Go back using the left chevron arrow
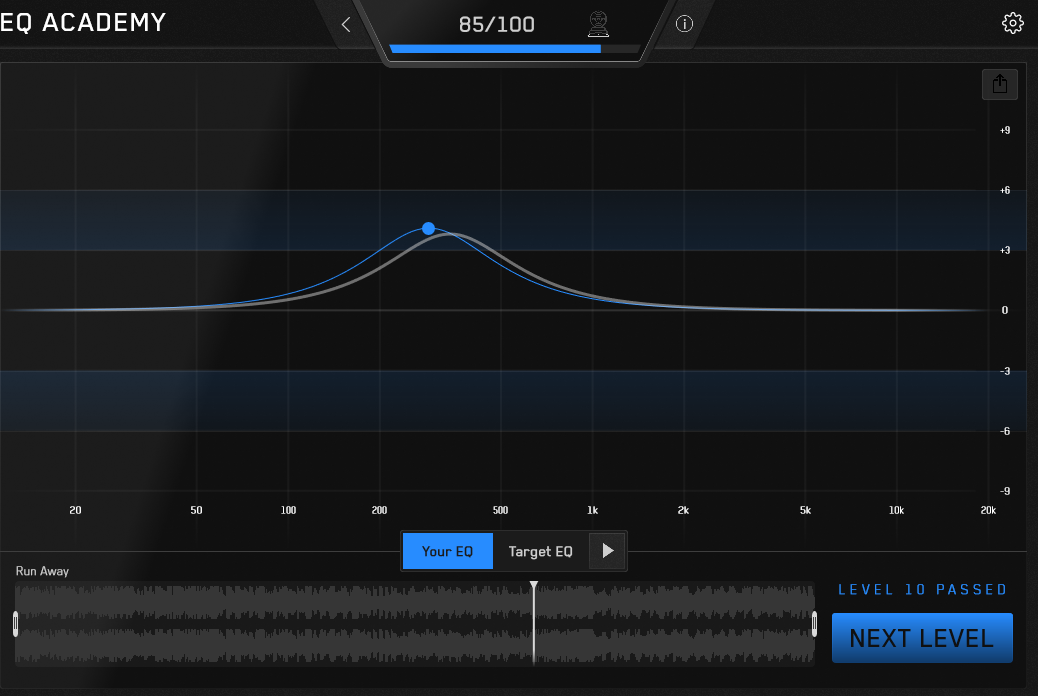The width and height of the screenshot is (1038, 696). (x=346, y=25)
